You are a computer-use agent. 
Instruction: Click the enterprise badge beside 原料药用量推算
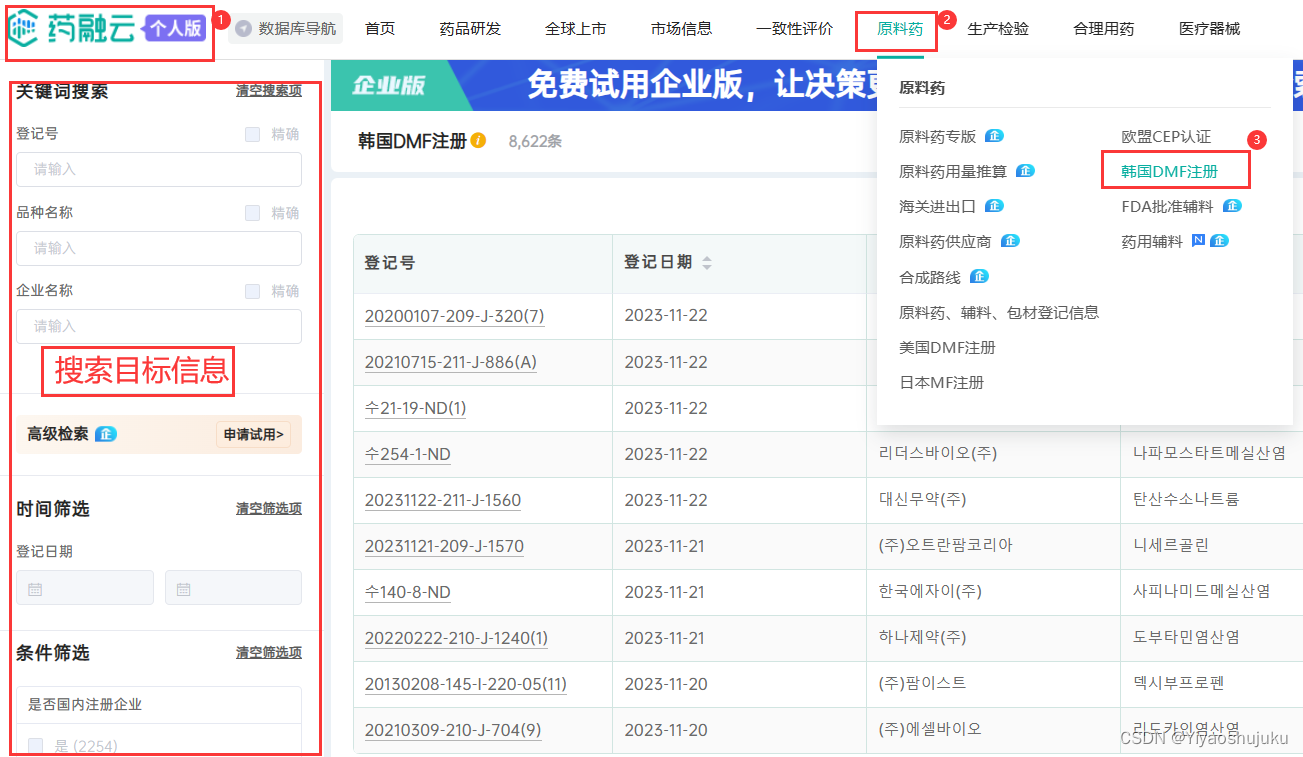pos(1025,171)
